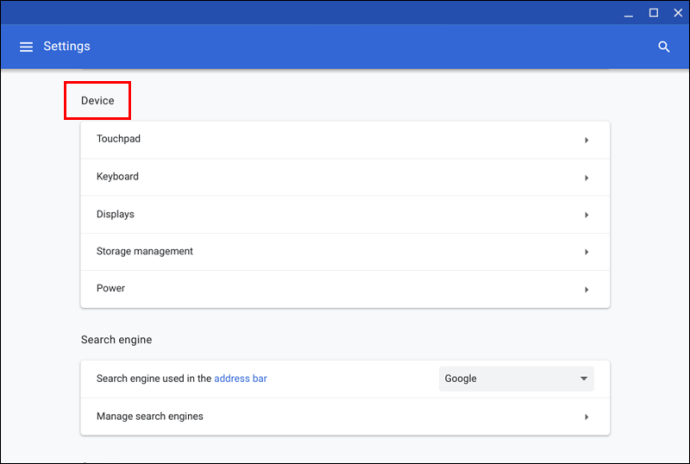The width and height of the screenshot is (690, 464).
Task: Open Touchpad settings
Action: pos(345,140)
